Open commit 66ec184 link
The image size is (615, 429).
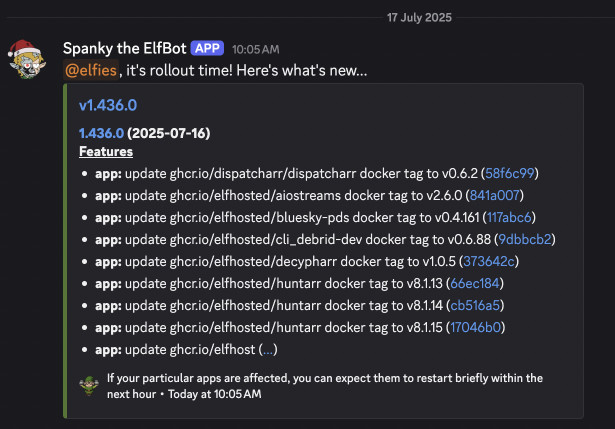[475, 283]
